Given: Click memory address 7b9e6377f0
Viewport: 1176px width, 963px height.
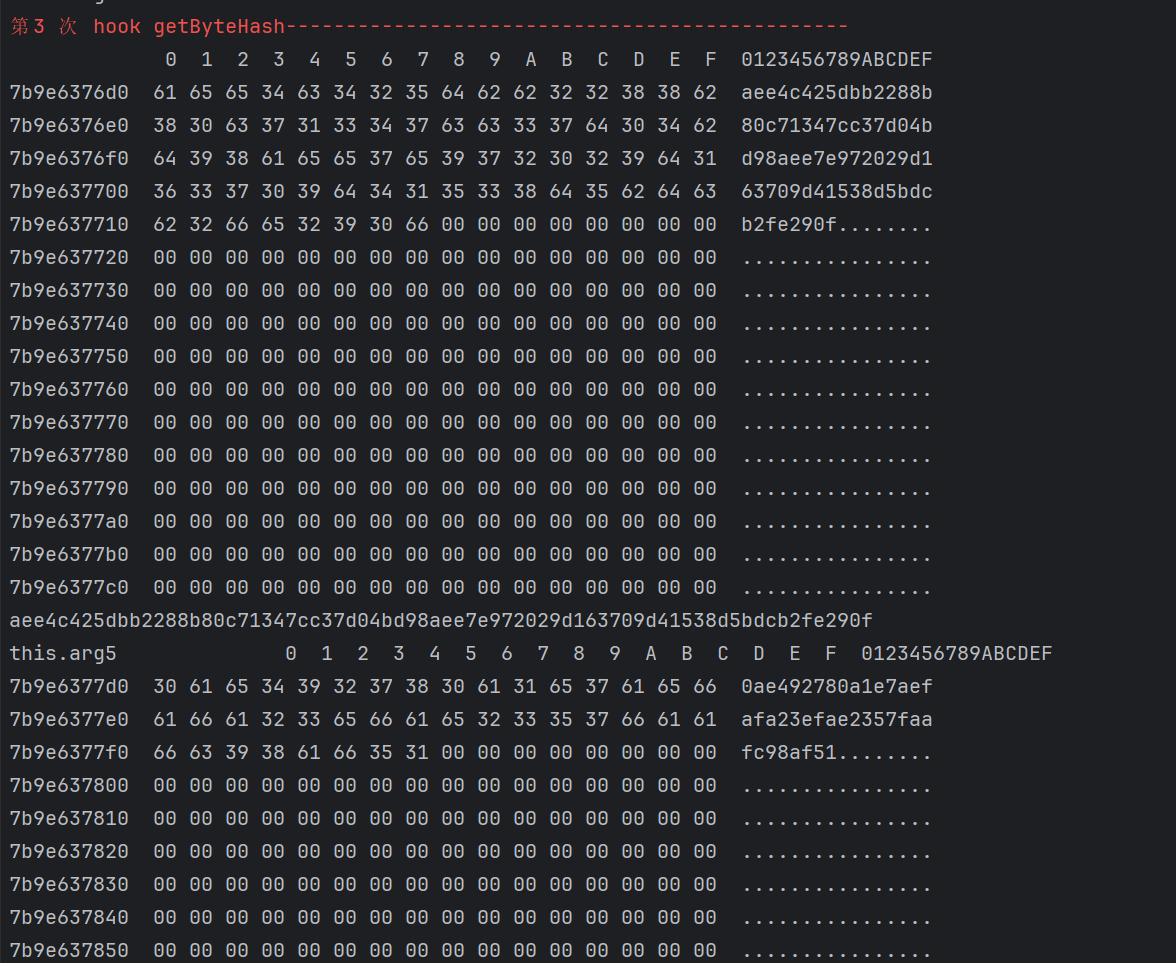Looking at the screenshot, I should pyautogui.click(x=69, y=753).
